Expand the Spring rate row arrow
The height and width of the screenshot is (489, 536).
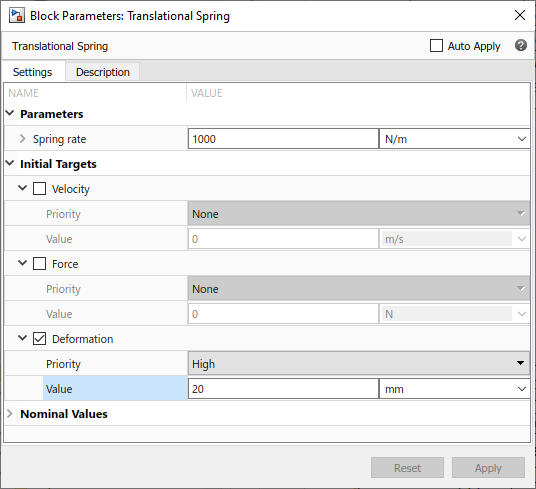pyautogui.click(x=23, y=138)
